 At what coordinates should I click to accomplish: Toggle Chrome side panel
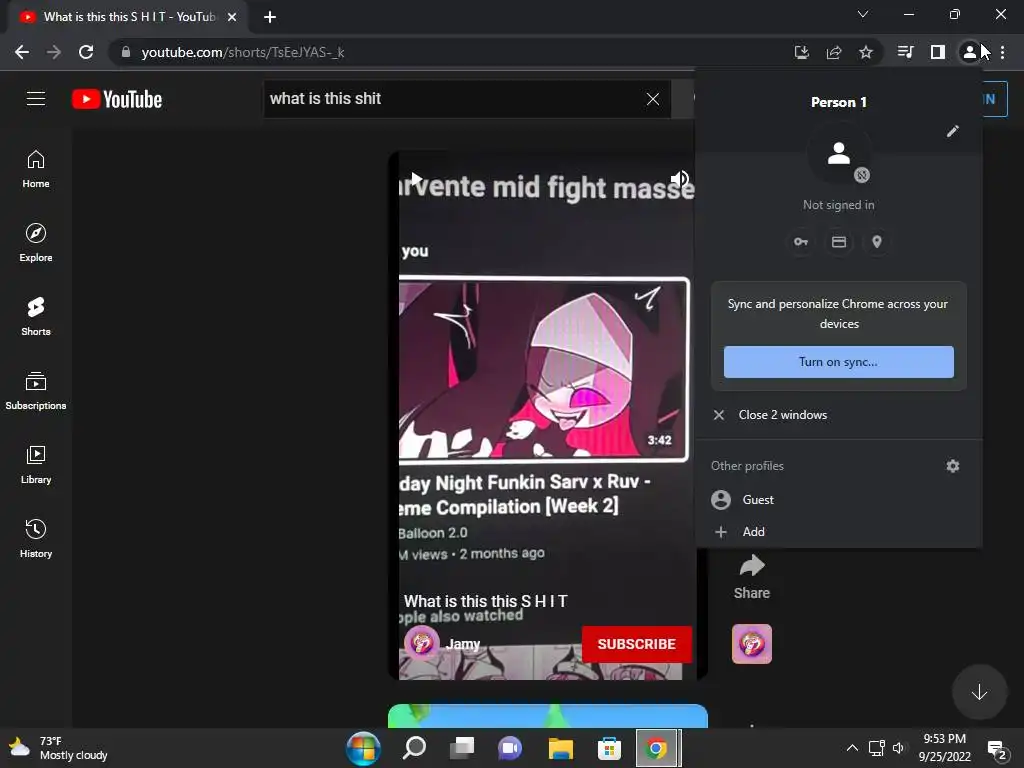coord(938,52)
